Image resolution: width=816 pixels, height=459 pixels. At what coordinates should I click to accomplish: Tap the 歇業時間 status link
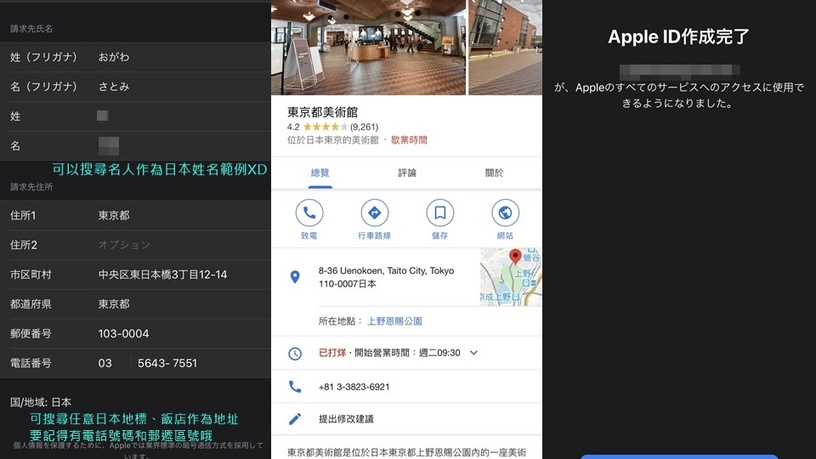(x=409, y=140)
